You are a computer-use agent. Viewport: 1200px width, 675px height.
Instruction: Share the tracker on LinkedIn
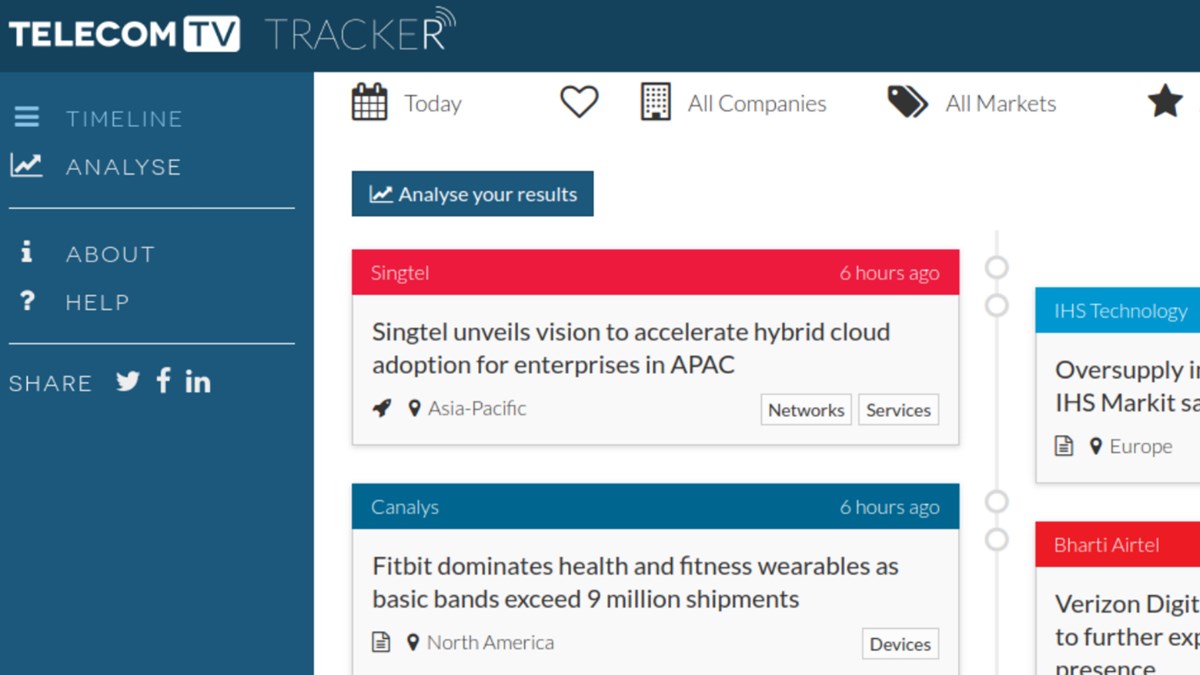pos(197,381)
